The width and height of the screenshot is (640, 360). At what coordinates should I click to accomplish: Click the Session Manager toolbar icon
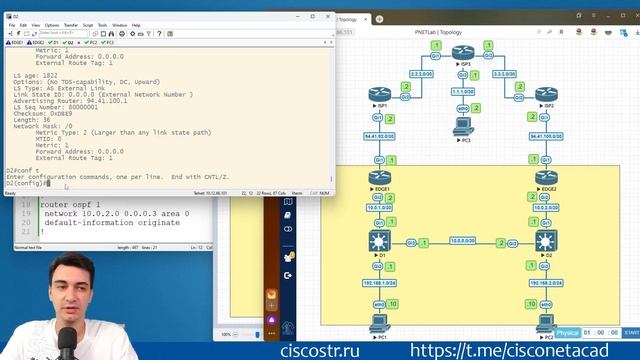11,34
